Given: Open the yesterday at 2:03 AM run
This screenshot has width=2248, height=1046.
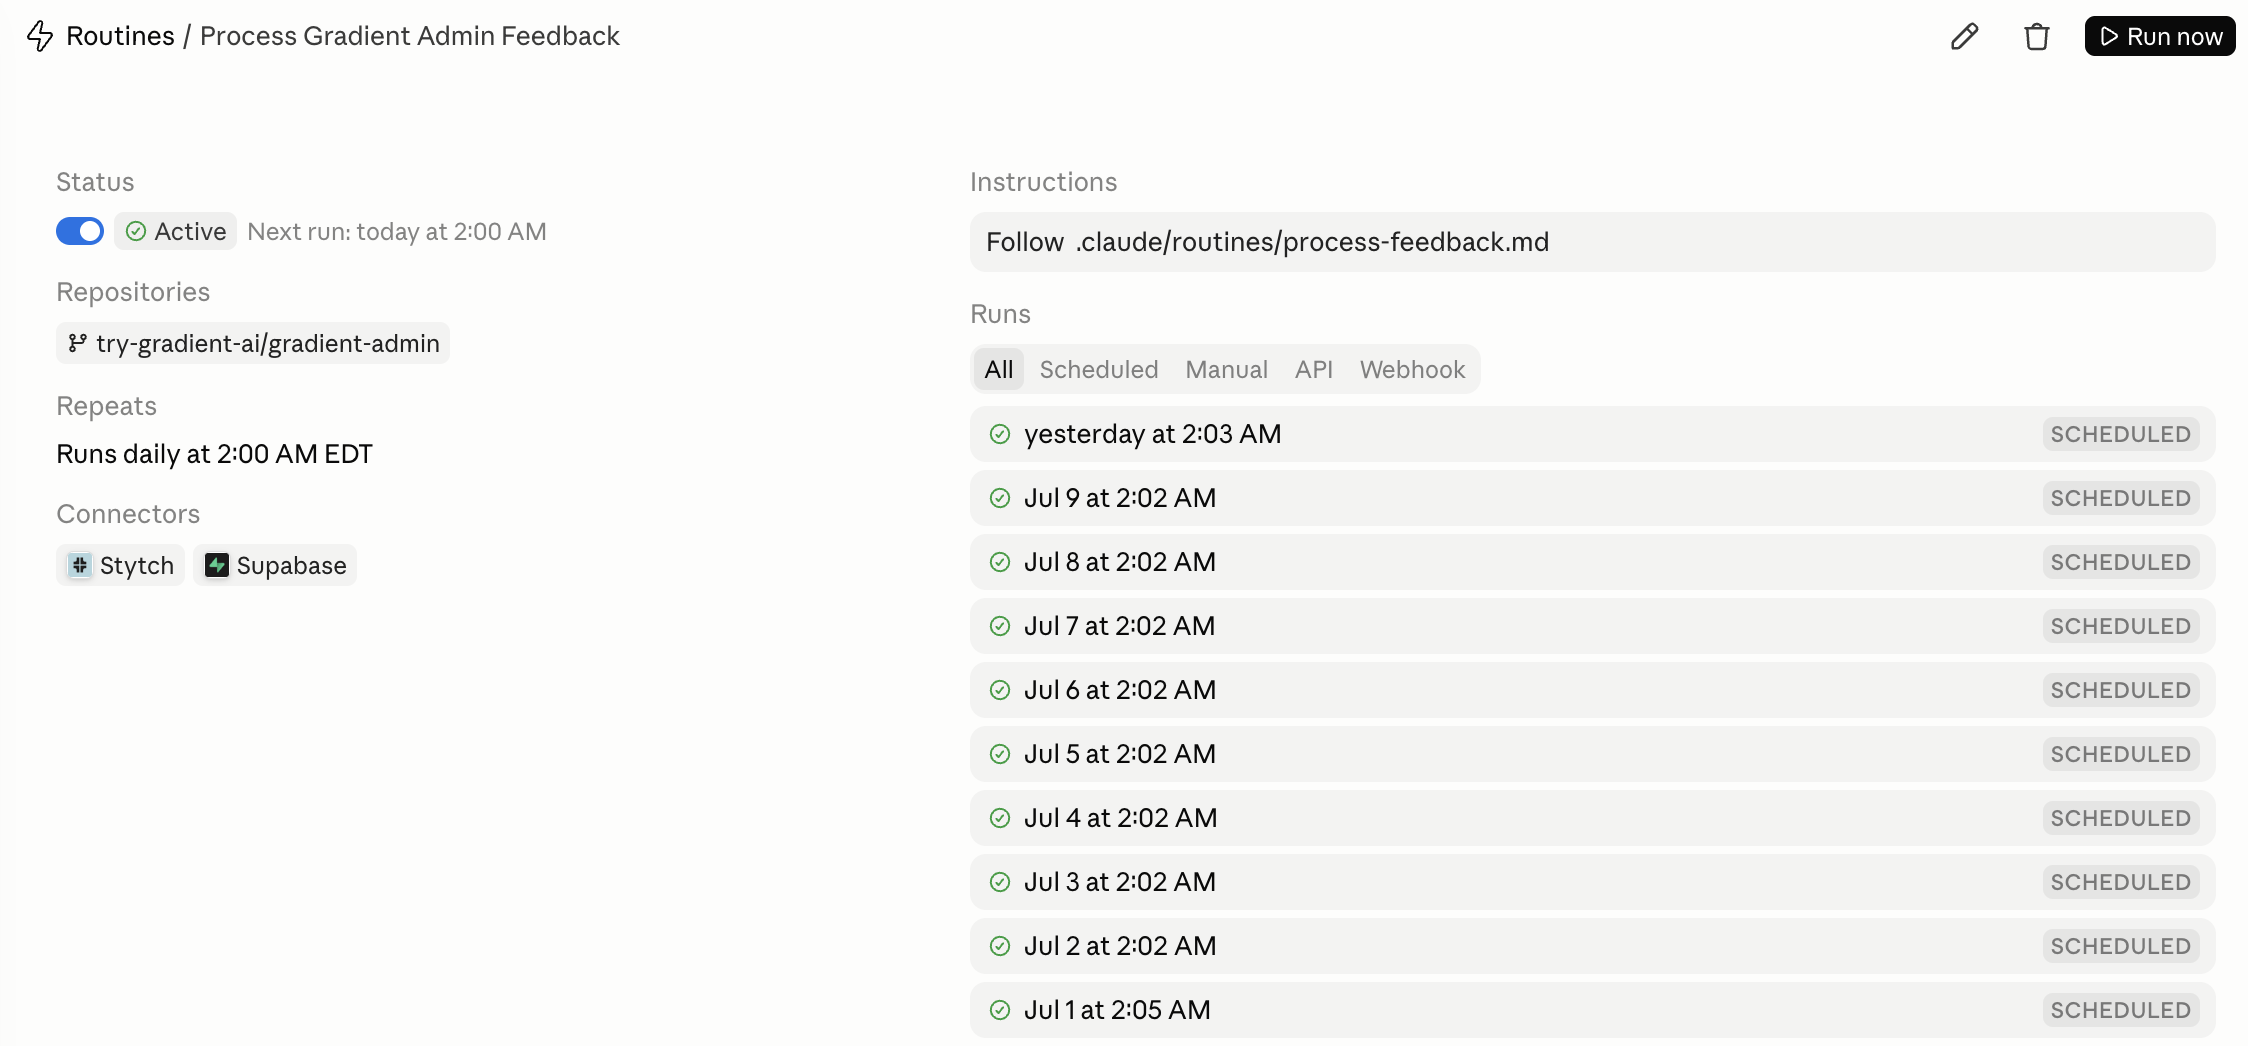Looking at the screenshot, I should point(1592,434).
